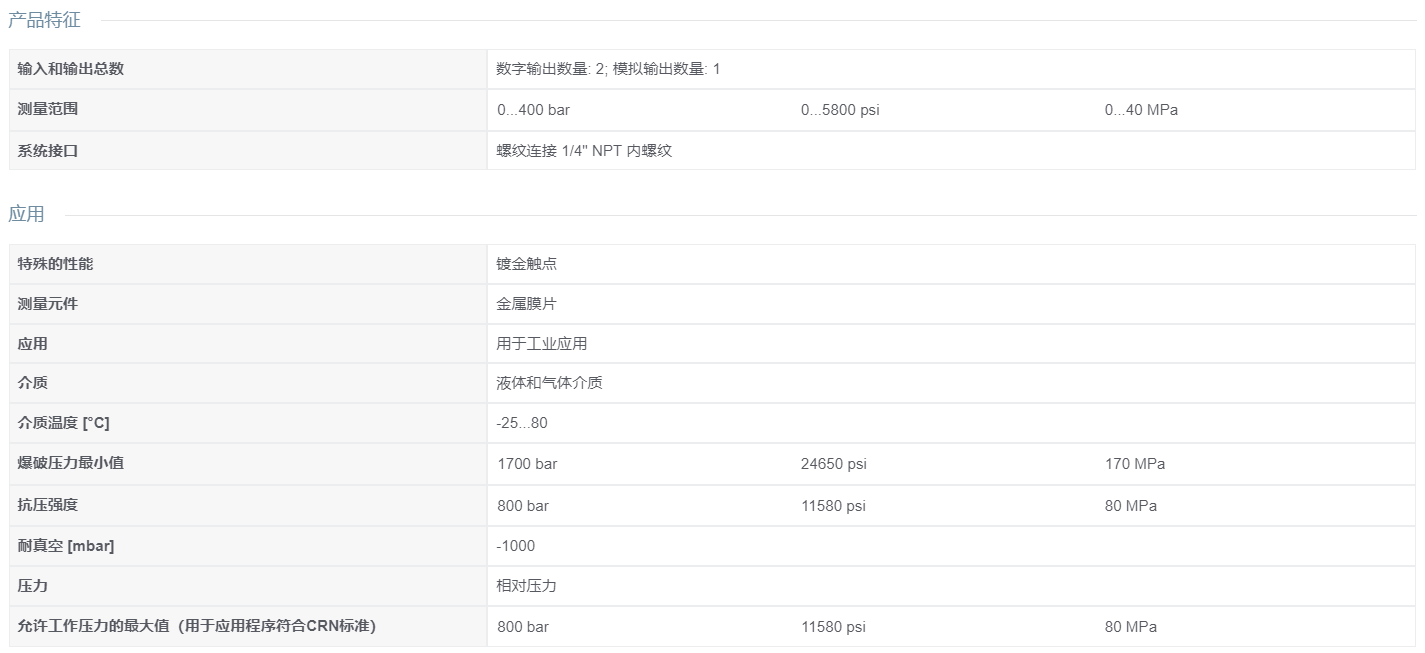
Task: Click the 170 MPa value
Action: (x=1135, y=464)
